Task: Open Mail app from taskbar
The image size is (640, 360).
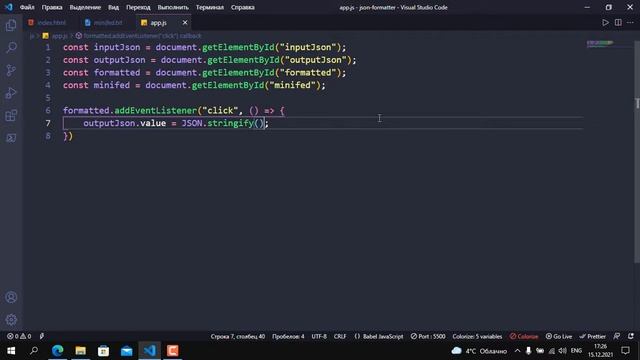Action: 127,351
